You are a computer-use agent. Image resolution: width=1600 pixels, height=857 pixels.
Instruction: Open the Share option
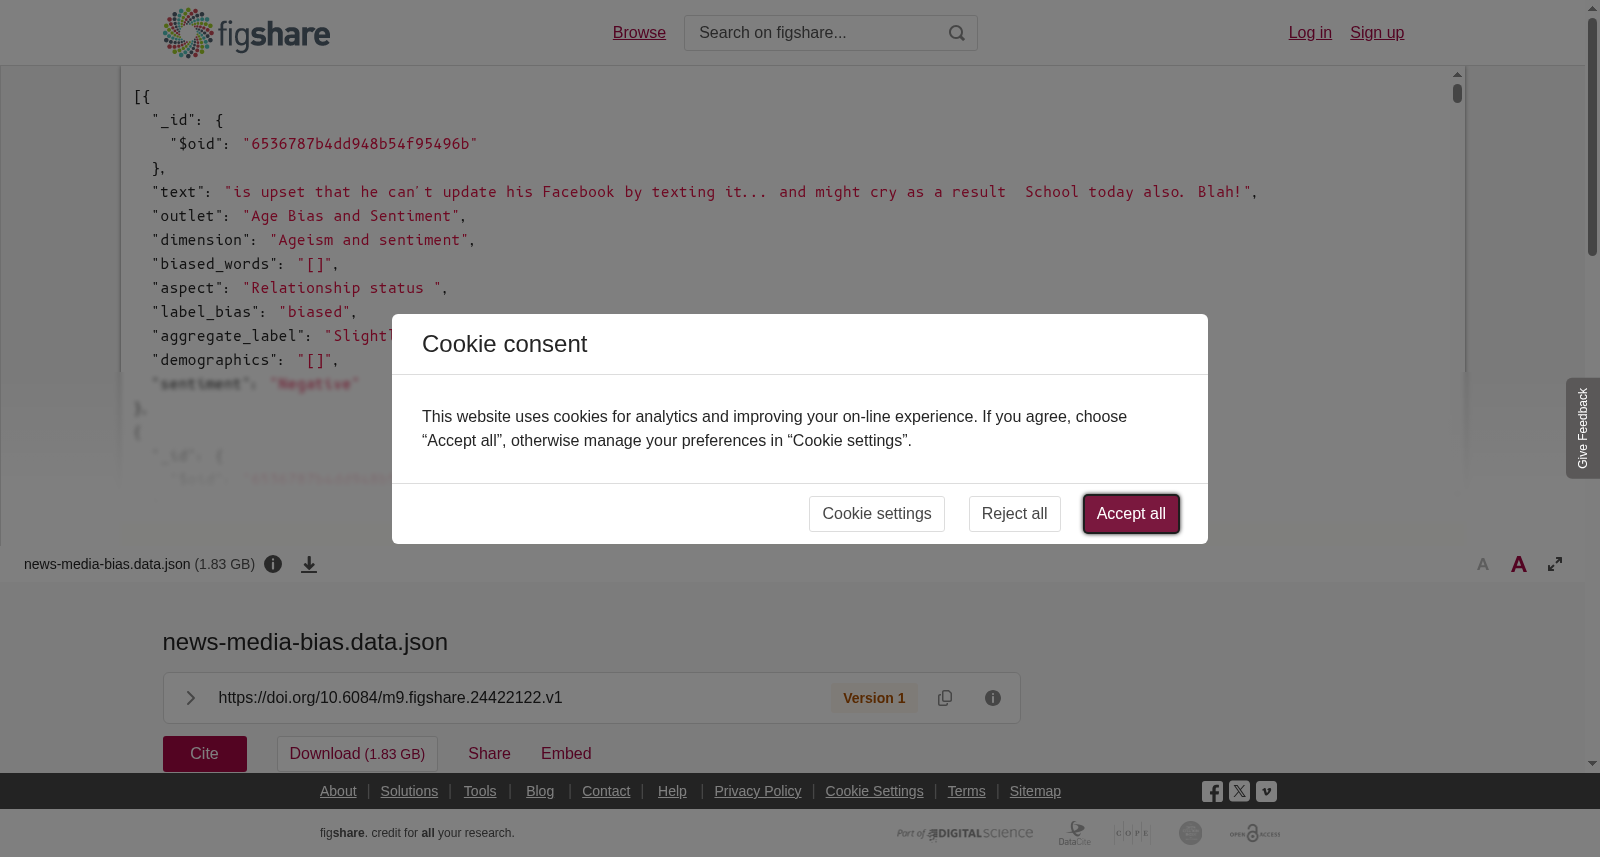tap(489, 754)
